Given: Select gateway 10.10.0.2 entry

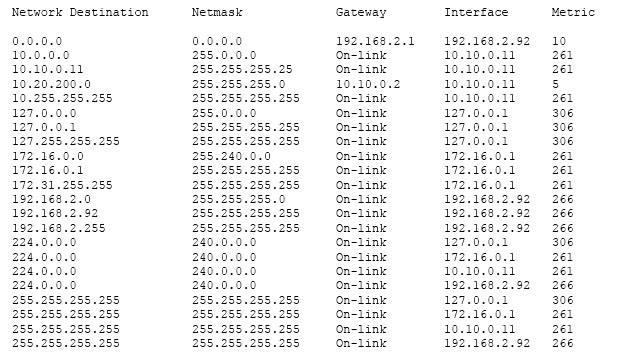Looking at the screenshot, I should click(368, 84).
